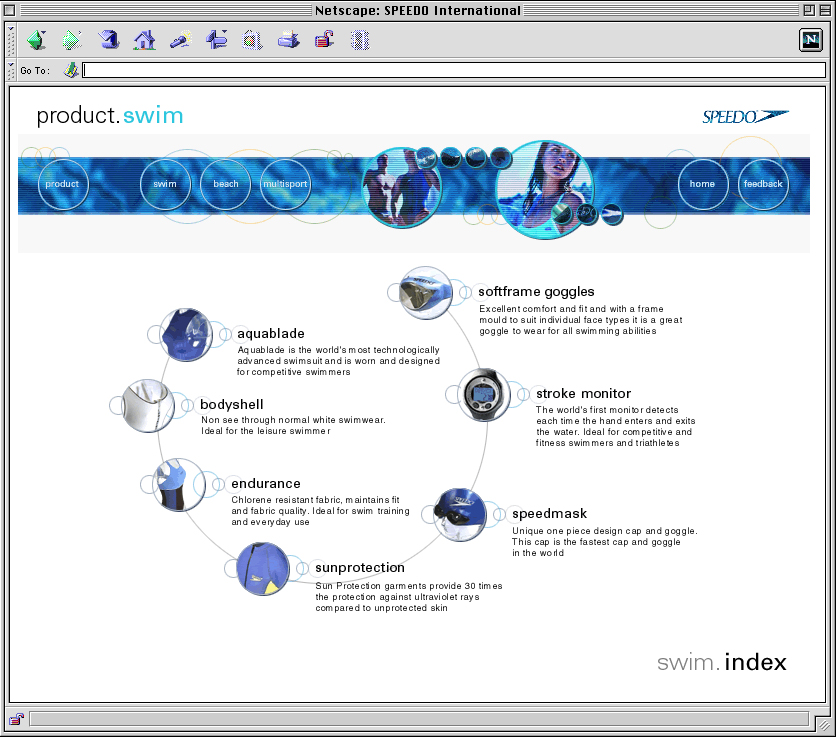Viewport: 836px width, 737px height.
Task: Click the status bar security lock icon
Action: coord(17,718)
